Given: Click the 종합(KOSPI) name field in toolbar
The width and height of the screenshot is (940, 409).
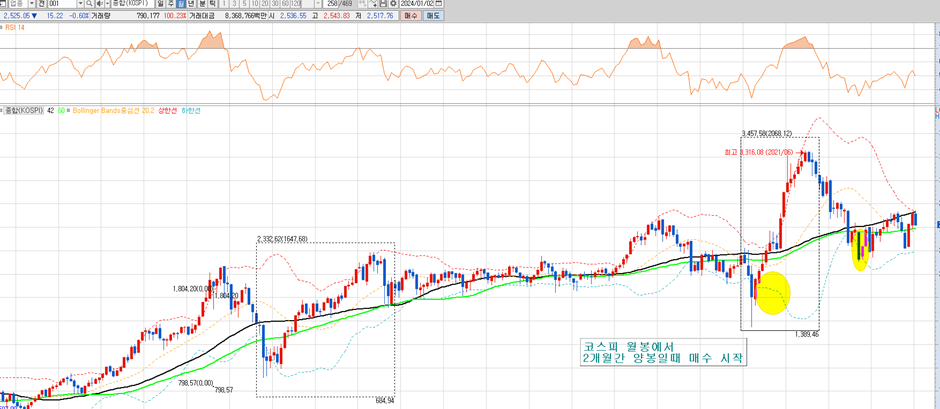Looking at the screenshot, I should 131,3.
